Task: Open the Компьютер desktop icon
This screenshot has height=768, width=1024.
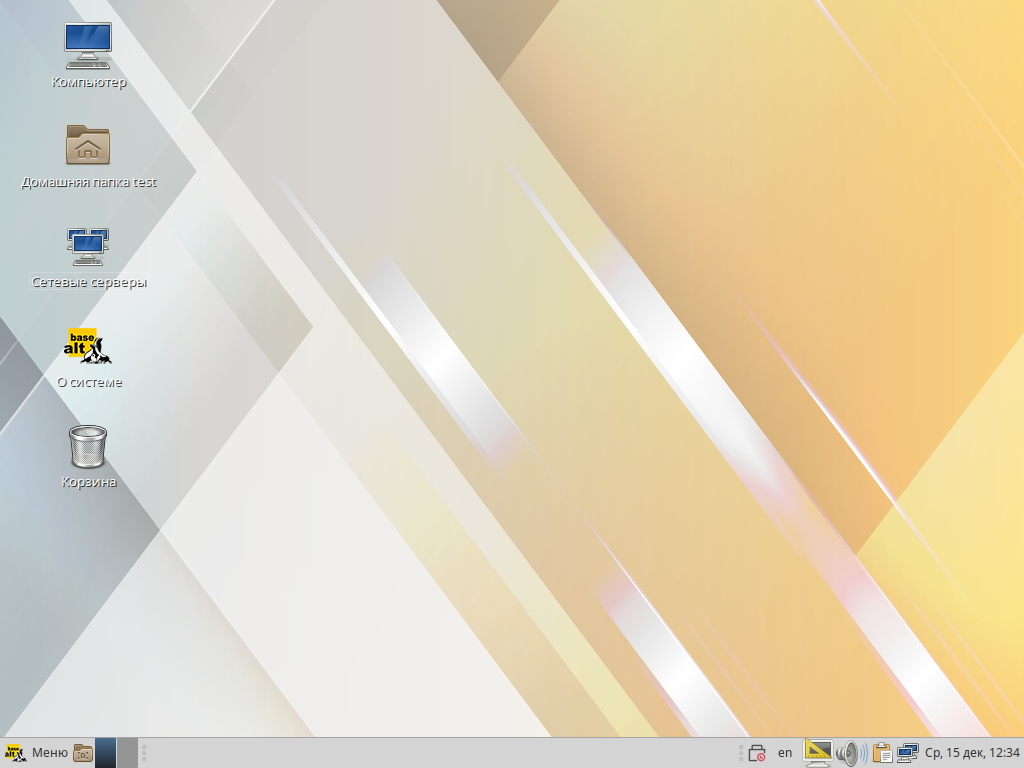Action: pos(88,45)
